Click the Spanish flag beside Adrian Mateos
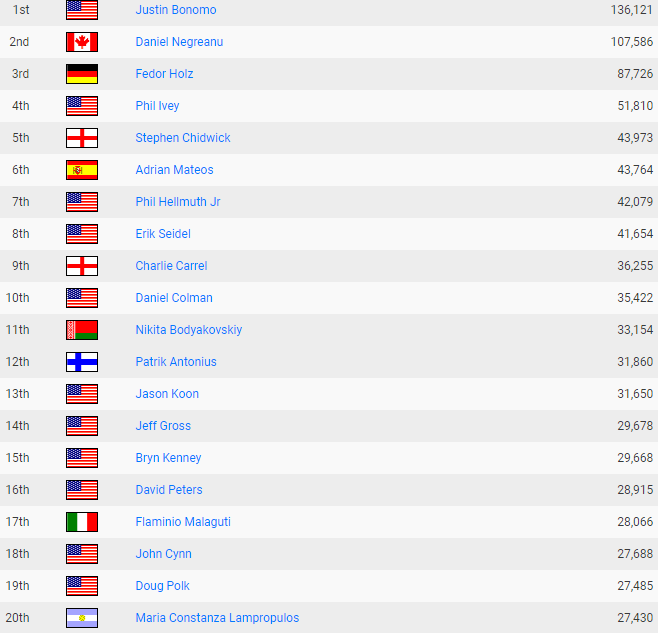Viewport: 662px width, 633px height. (82, 170)
